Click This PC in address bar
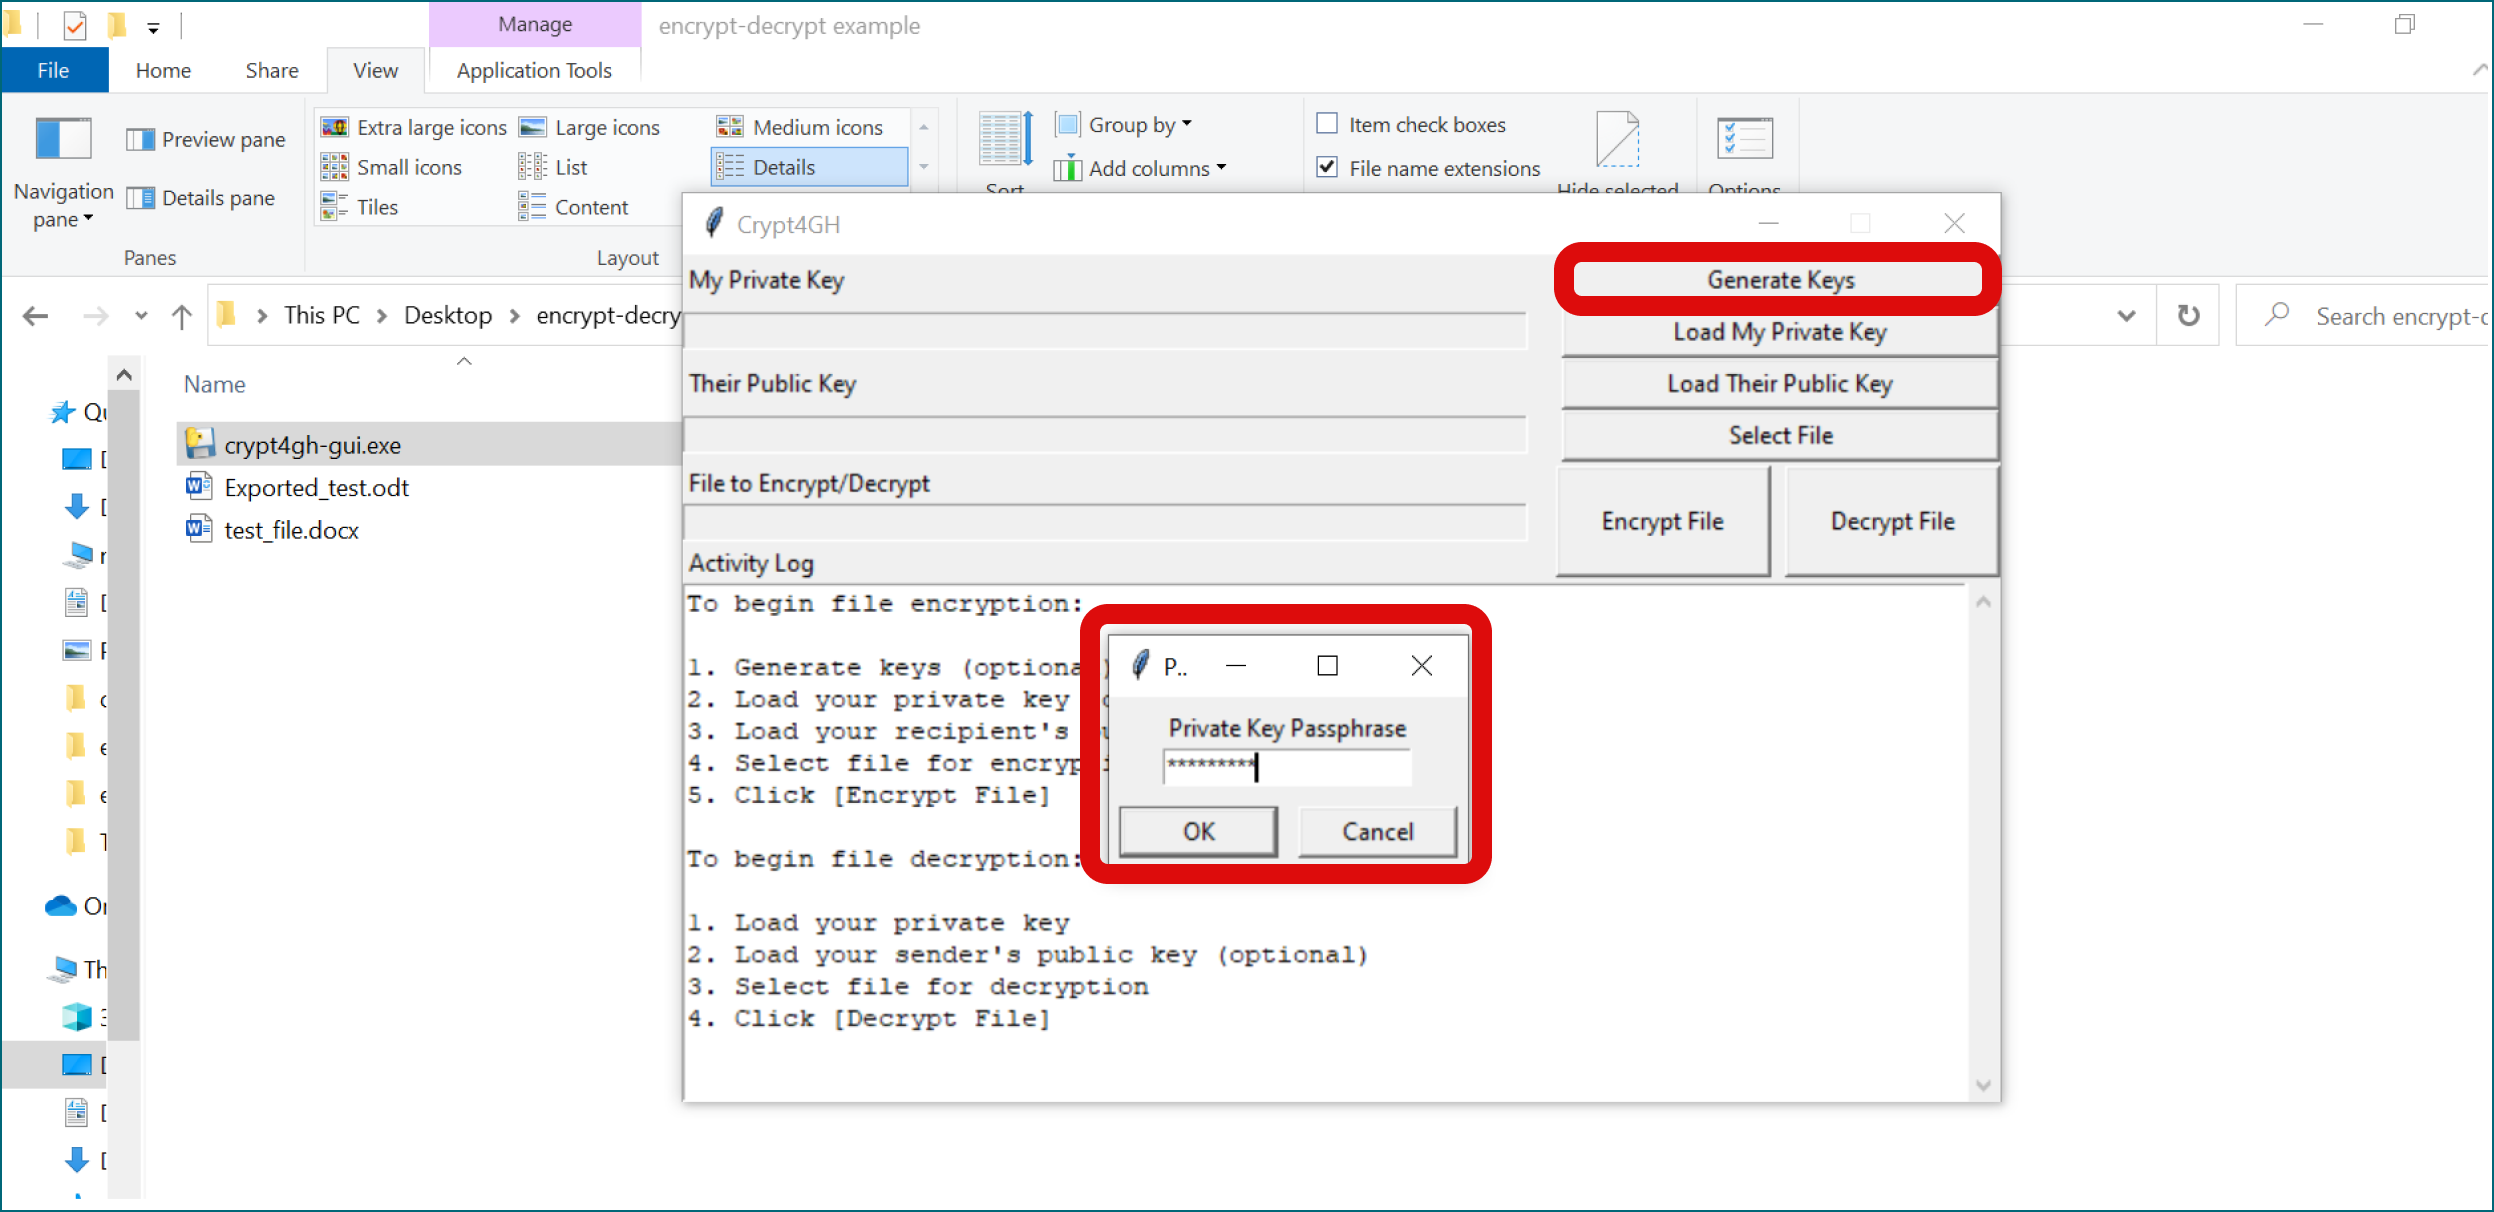This screenshot has height=1212, width=2494. click(321, 316)
